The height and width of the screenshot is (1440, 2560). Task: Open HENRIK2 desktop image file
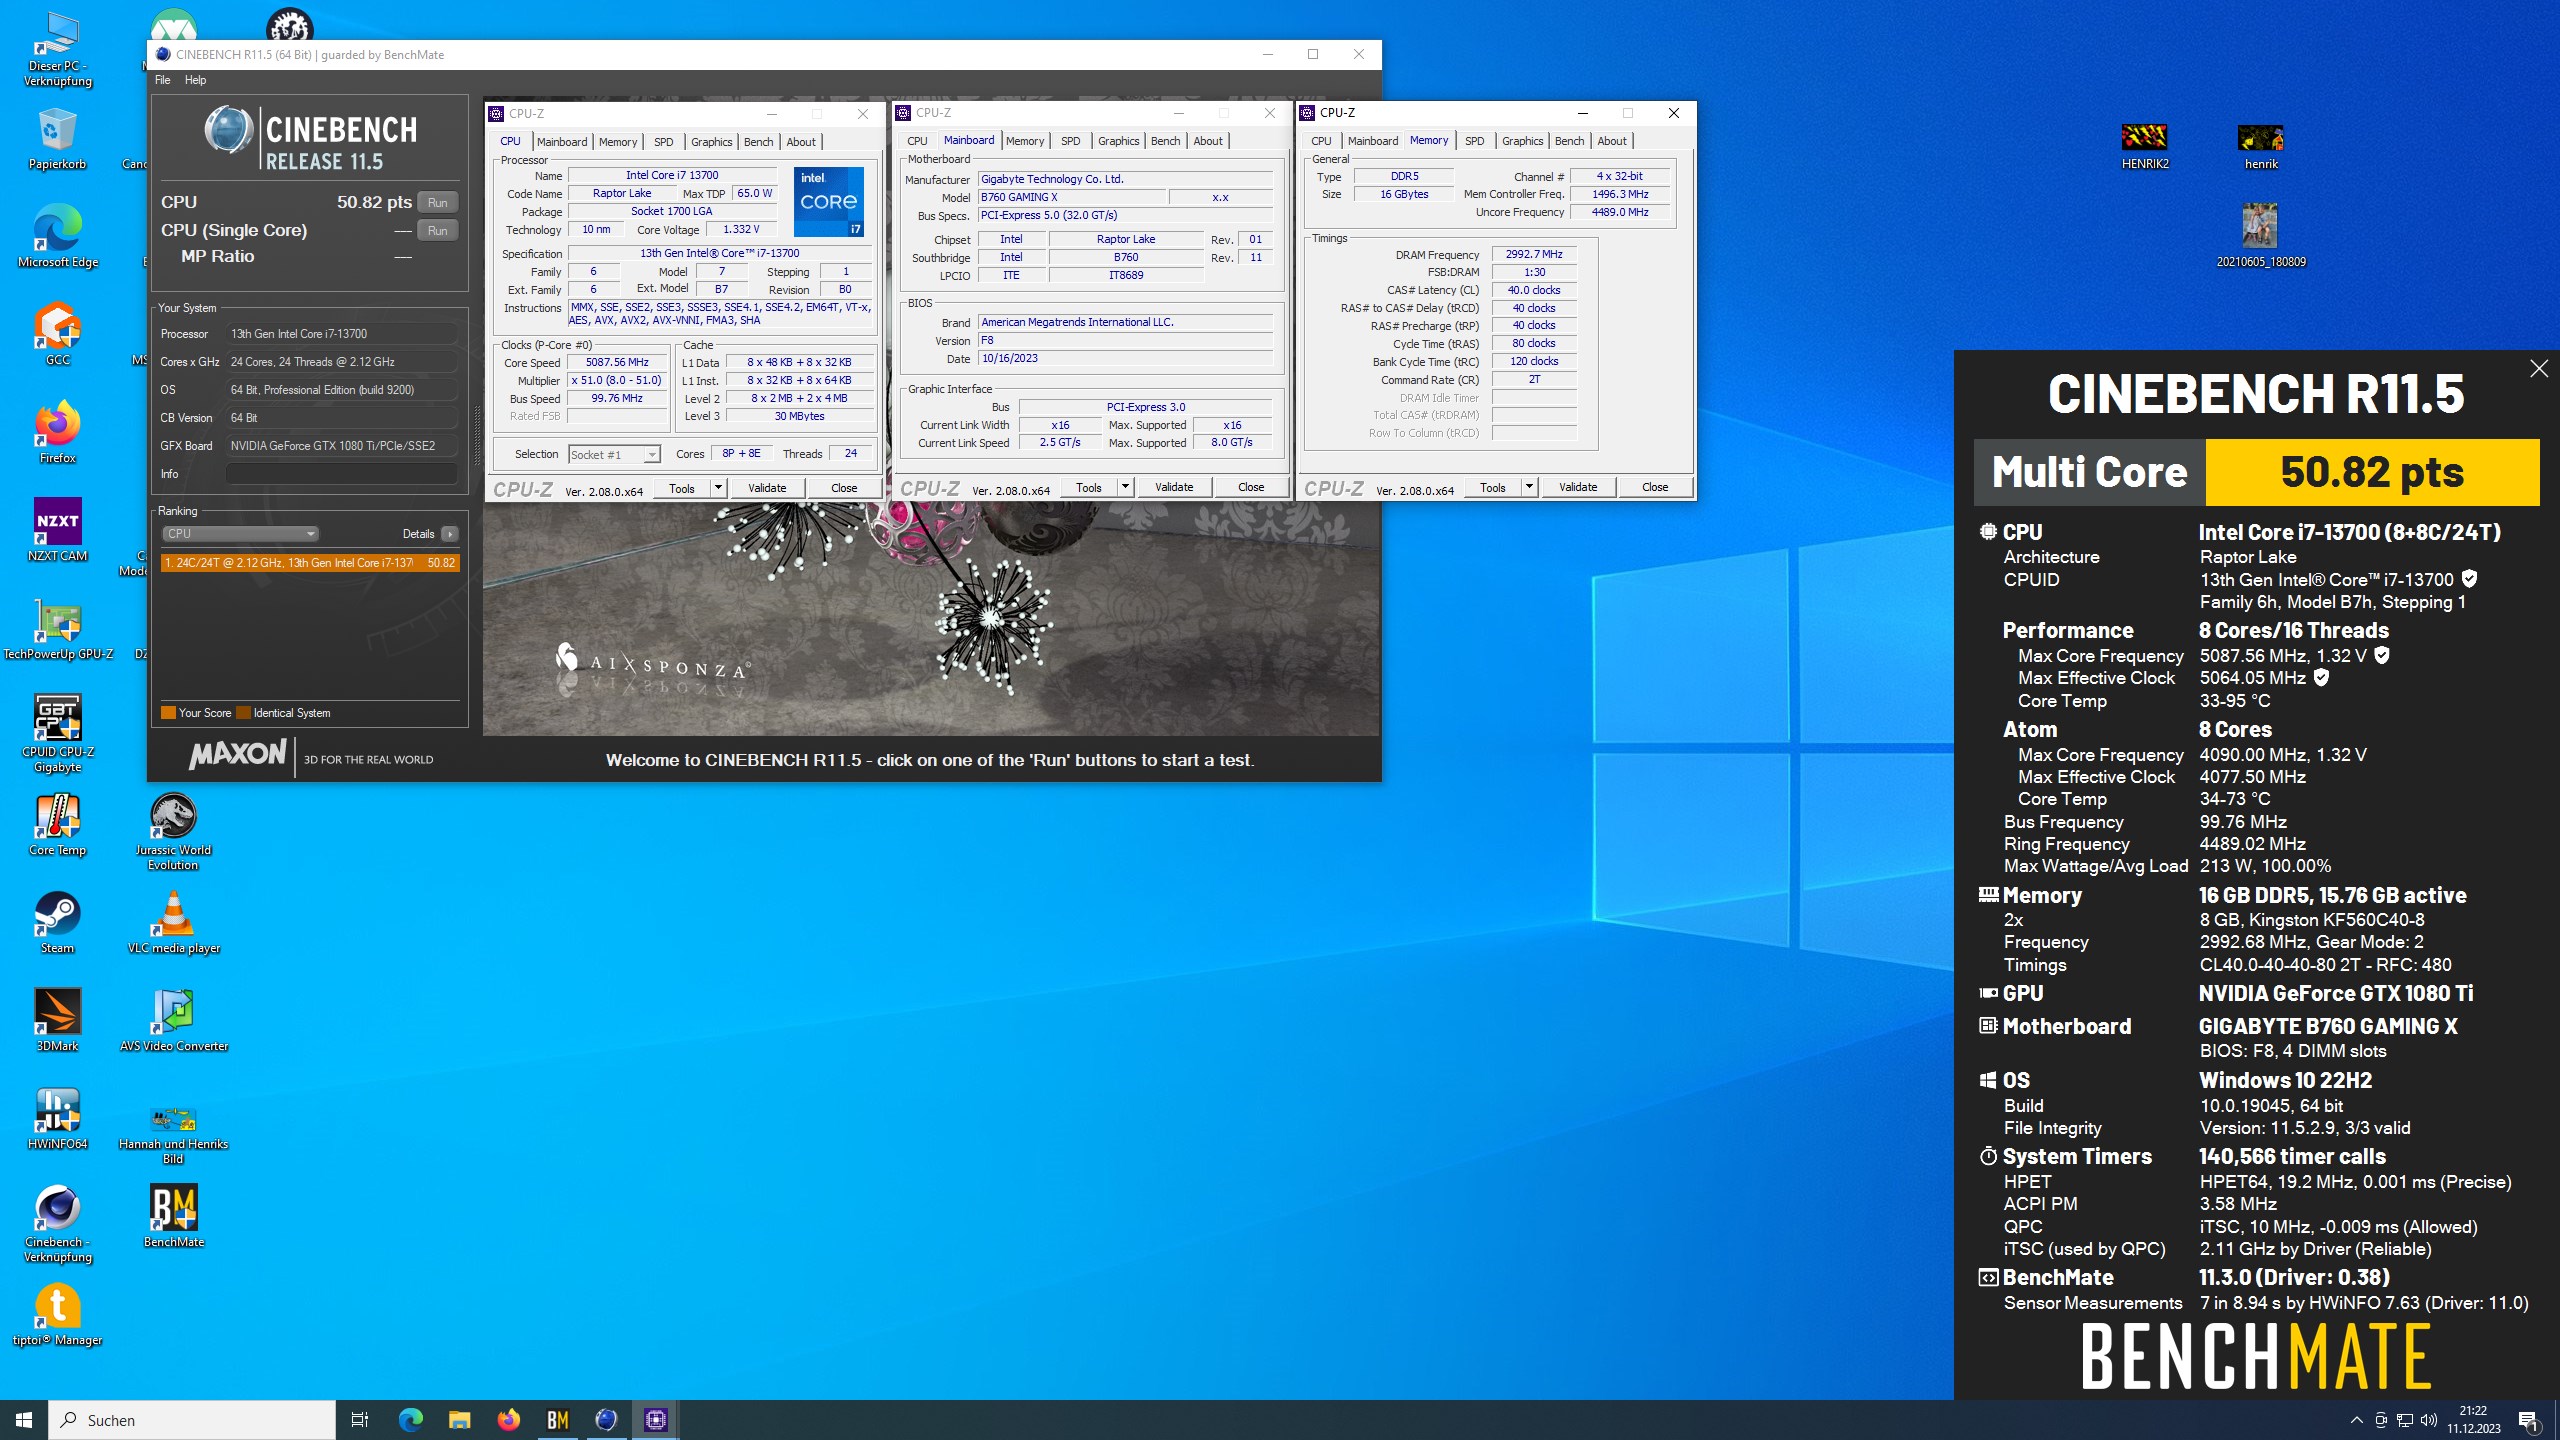(2145, 146)
